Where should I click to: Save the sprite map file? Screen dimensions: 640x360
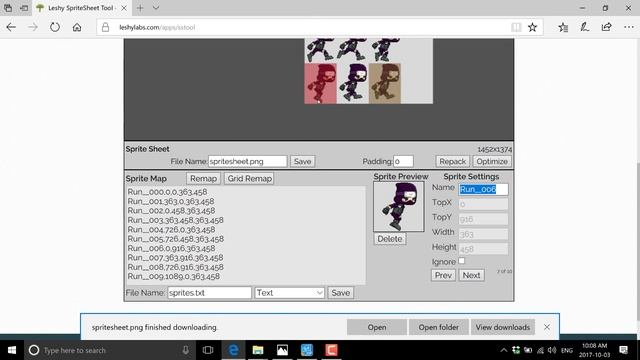[340, 293]
